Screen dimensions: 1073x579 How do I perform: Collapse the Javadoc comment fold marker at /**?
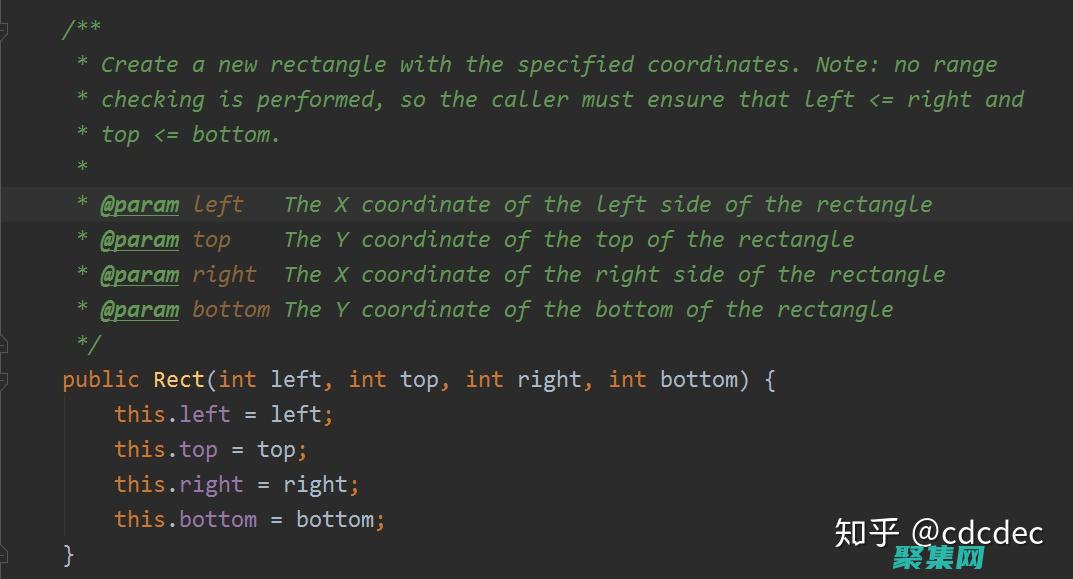click(3, 30)
